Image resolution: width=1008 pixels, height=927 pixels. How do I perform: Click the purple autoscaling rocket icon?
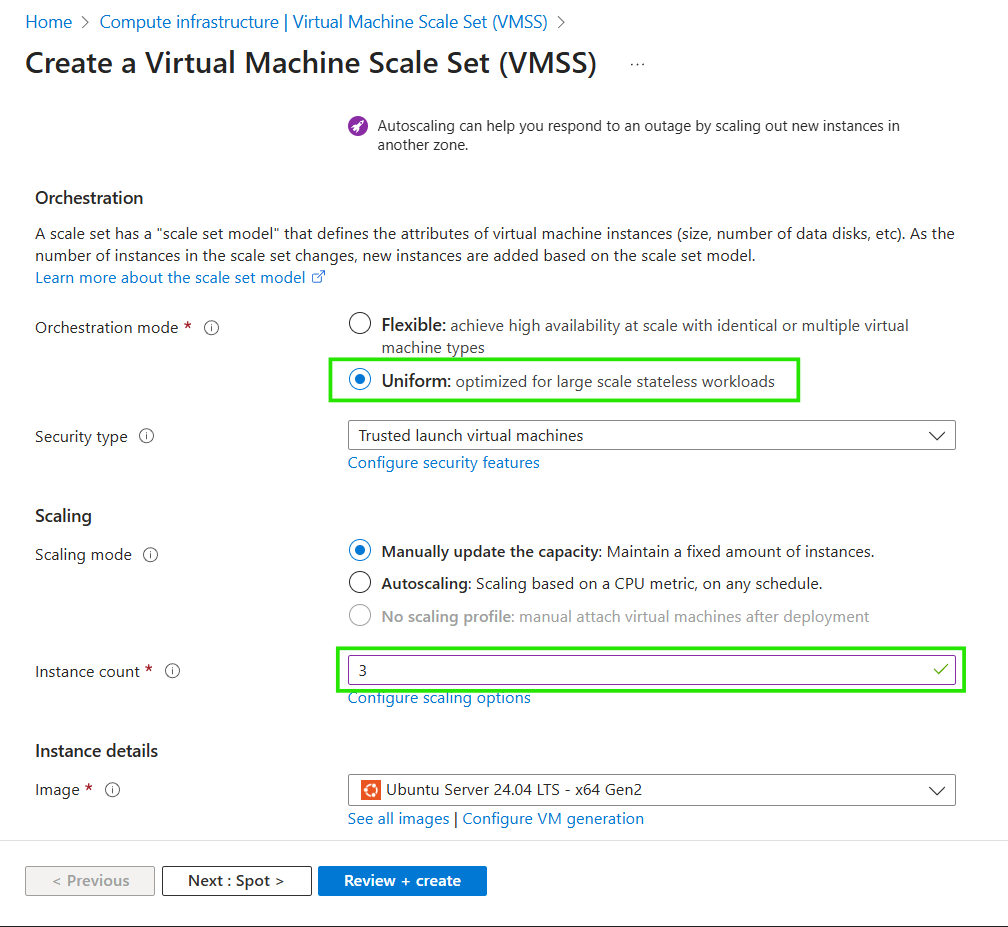[x=357, y=127]
